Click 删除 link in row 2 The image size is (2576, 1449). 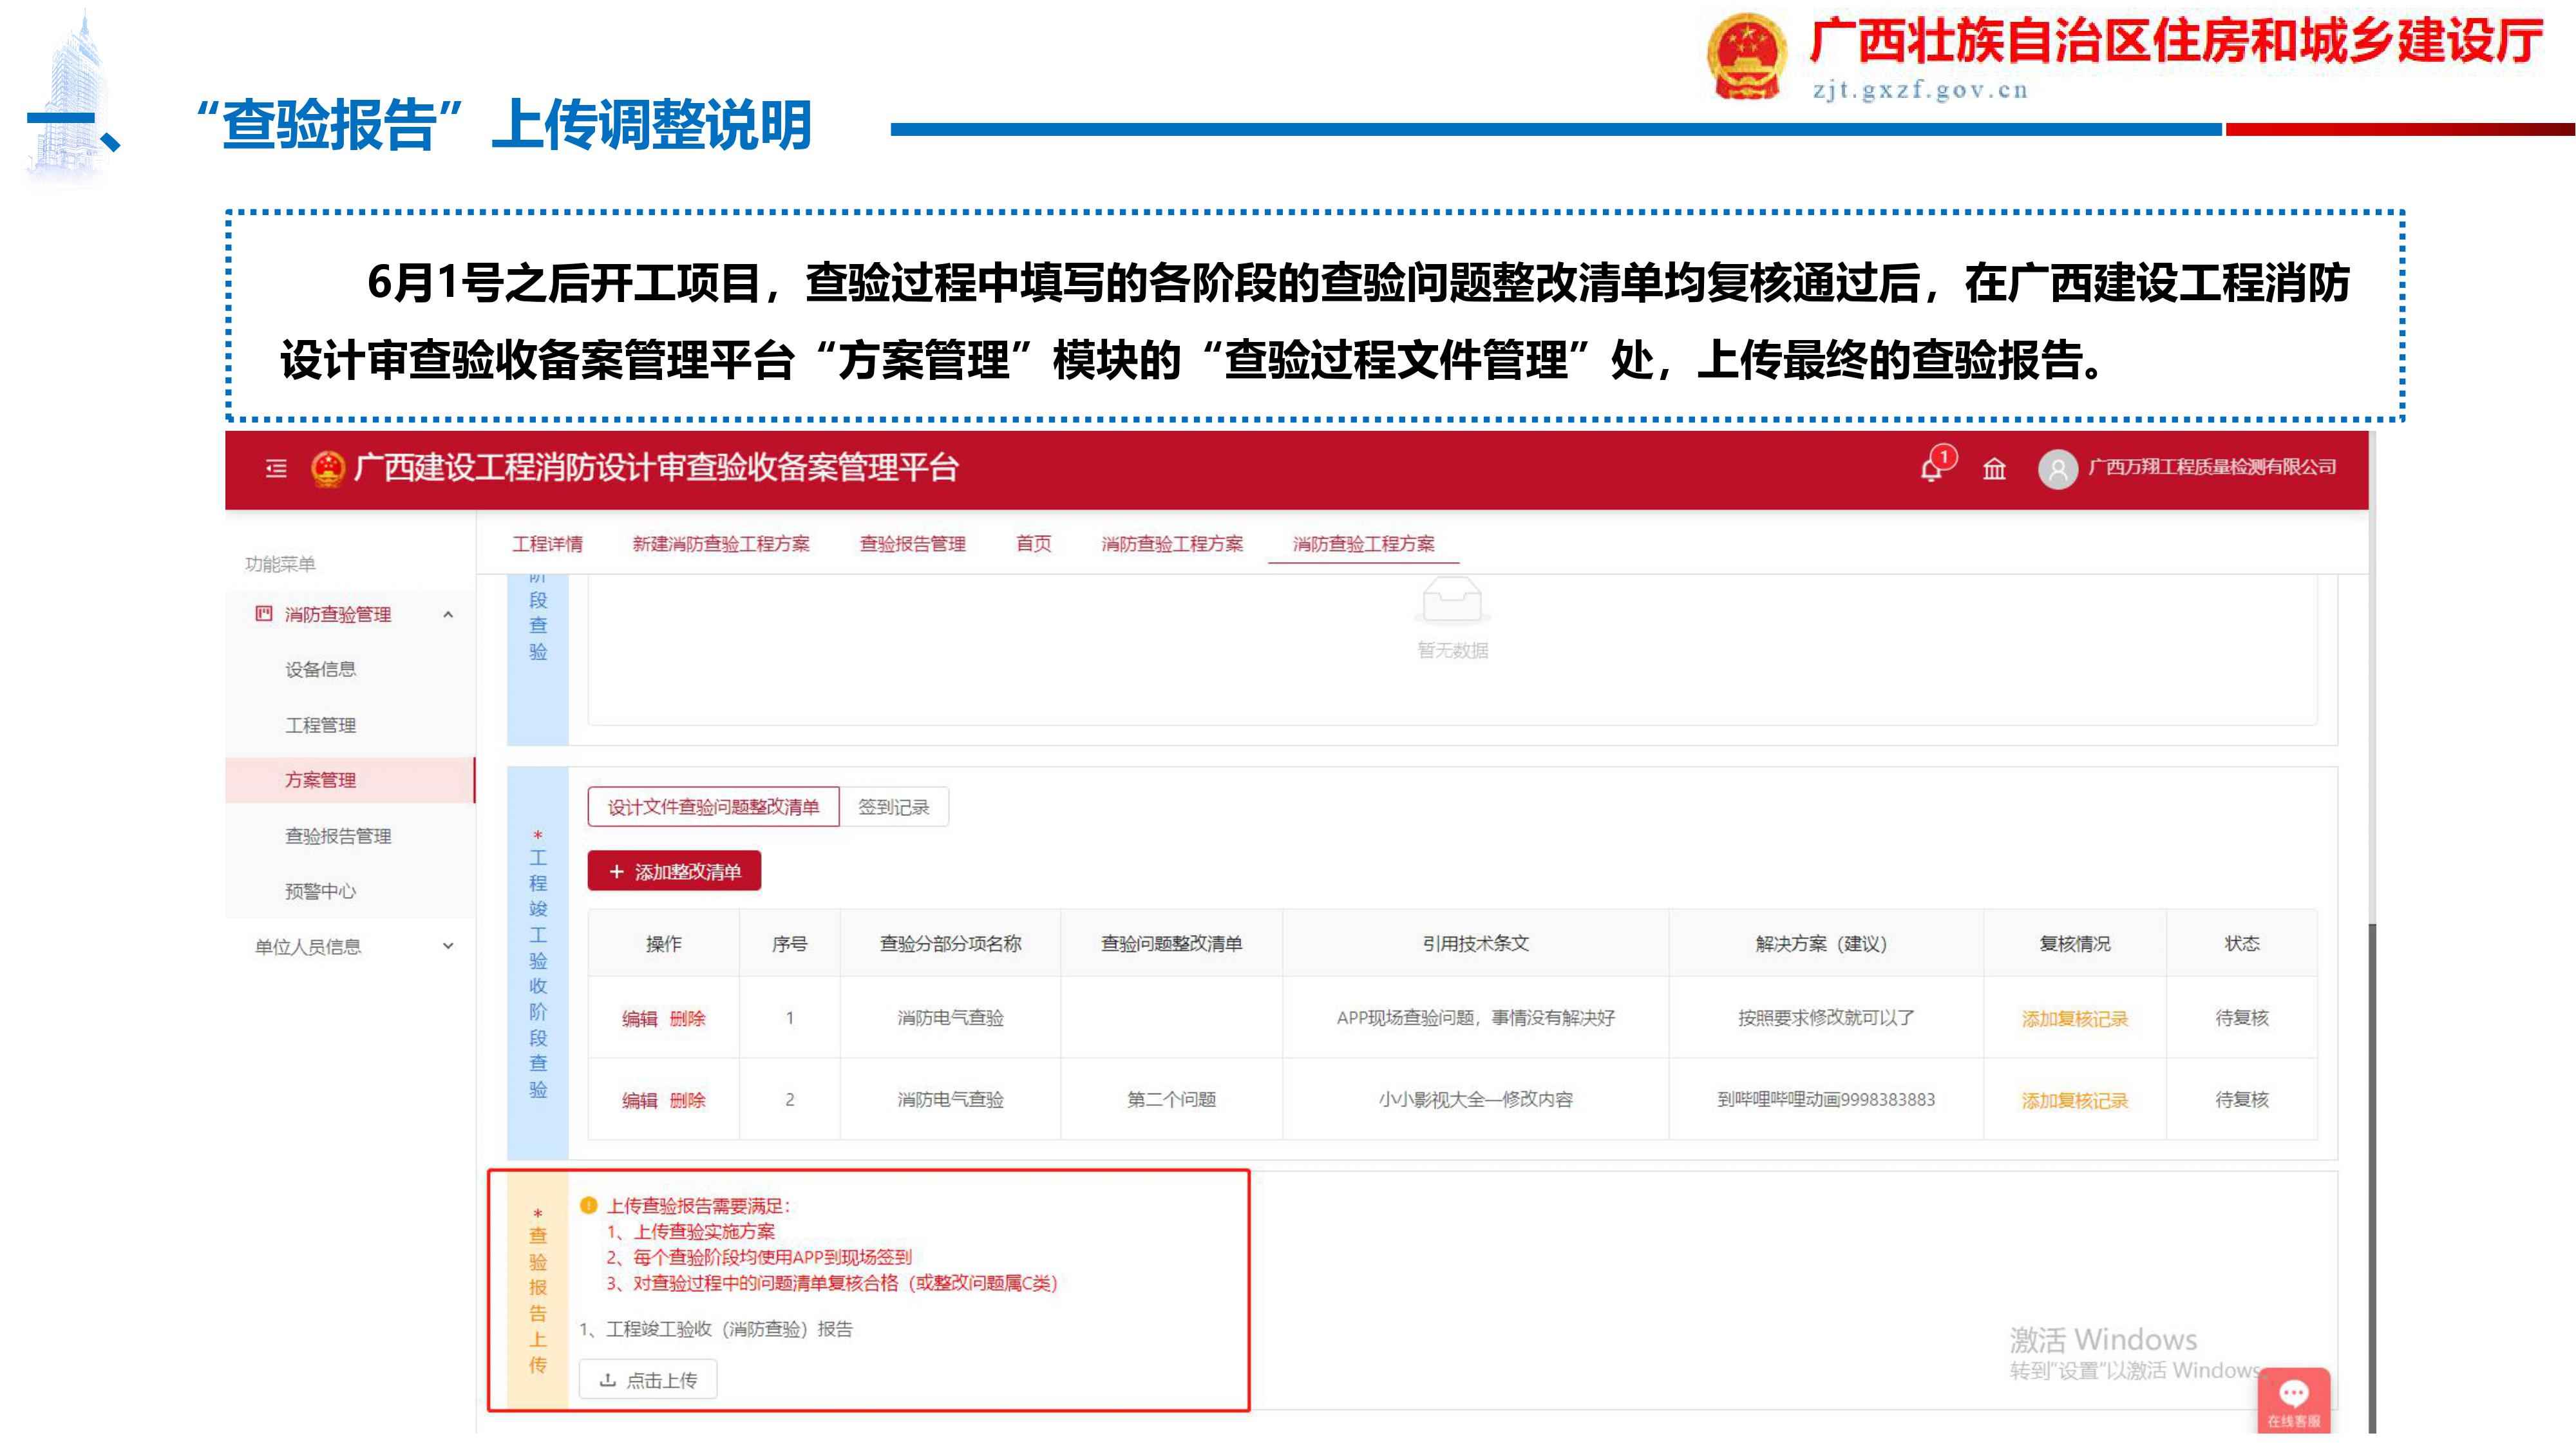click(688, 1100)
